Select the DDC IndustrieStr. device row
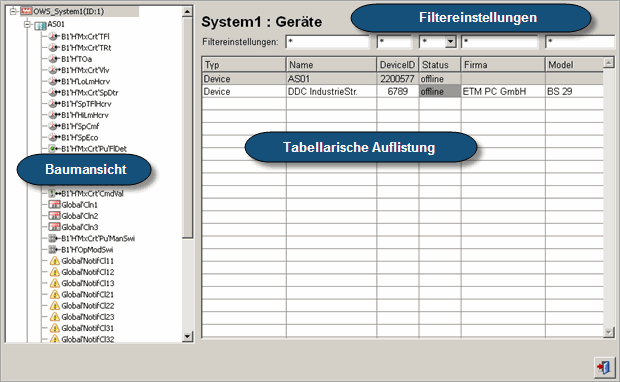 (403, 91)
